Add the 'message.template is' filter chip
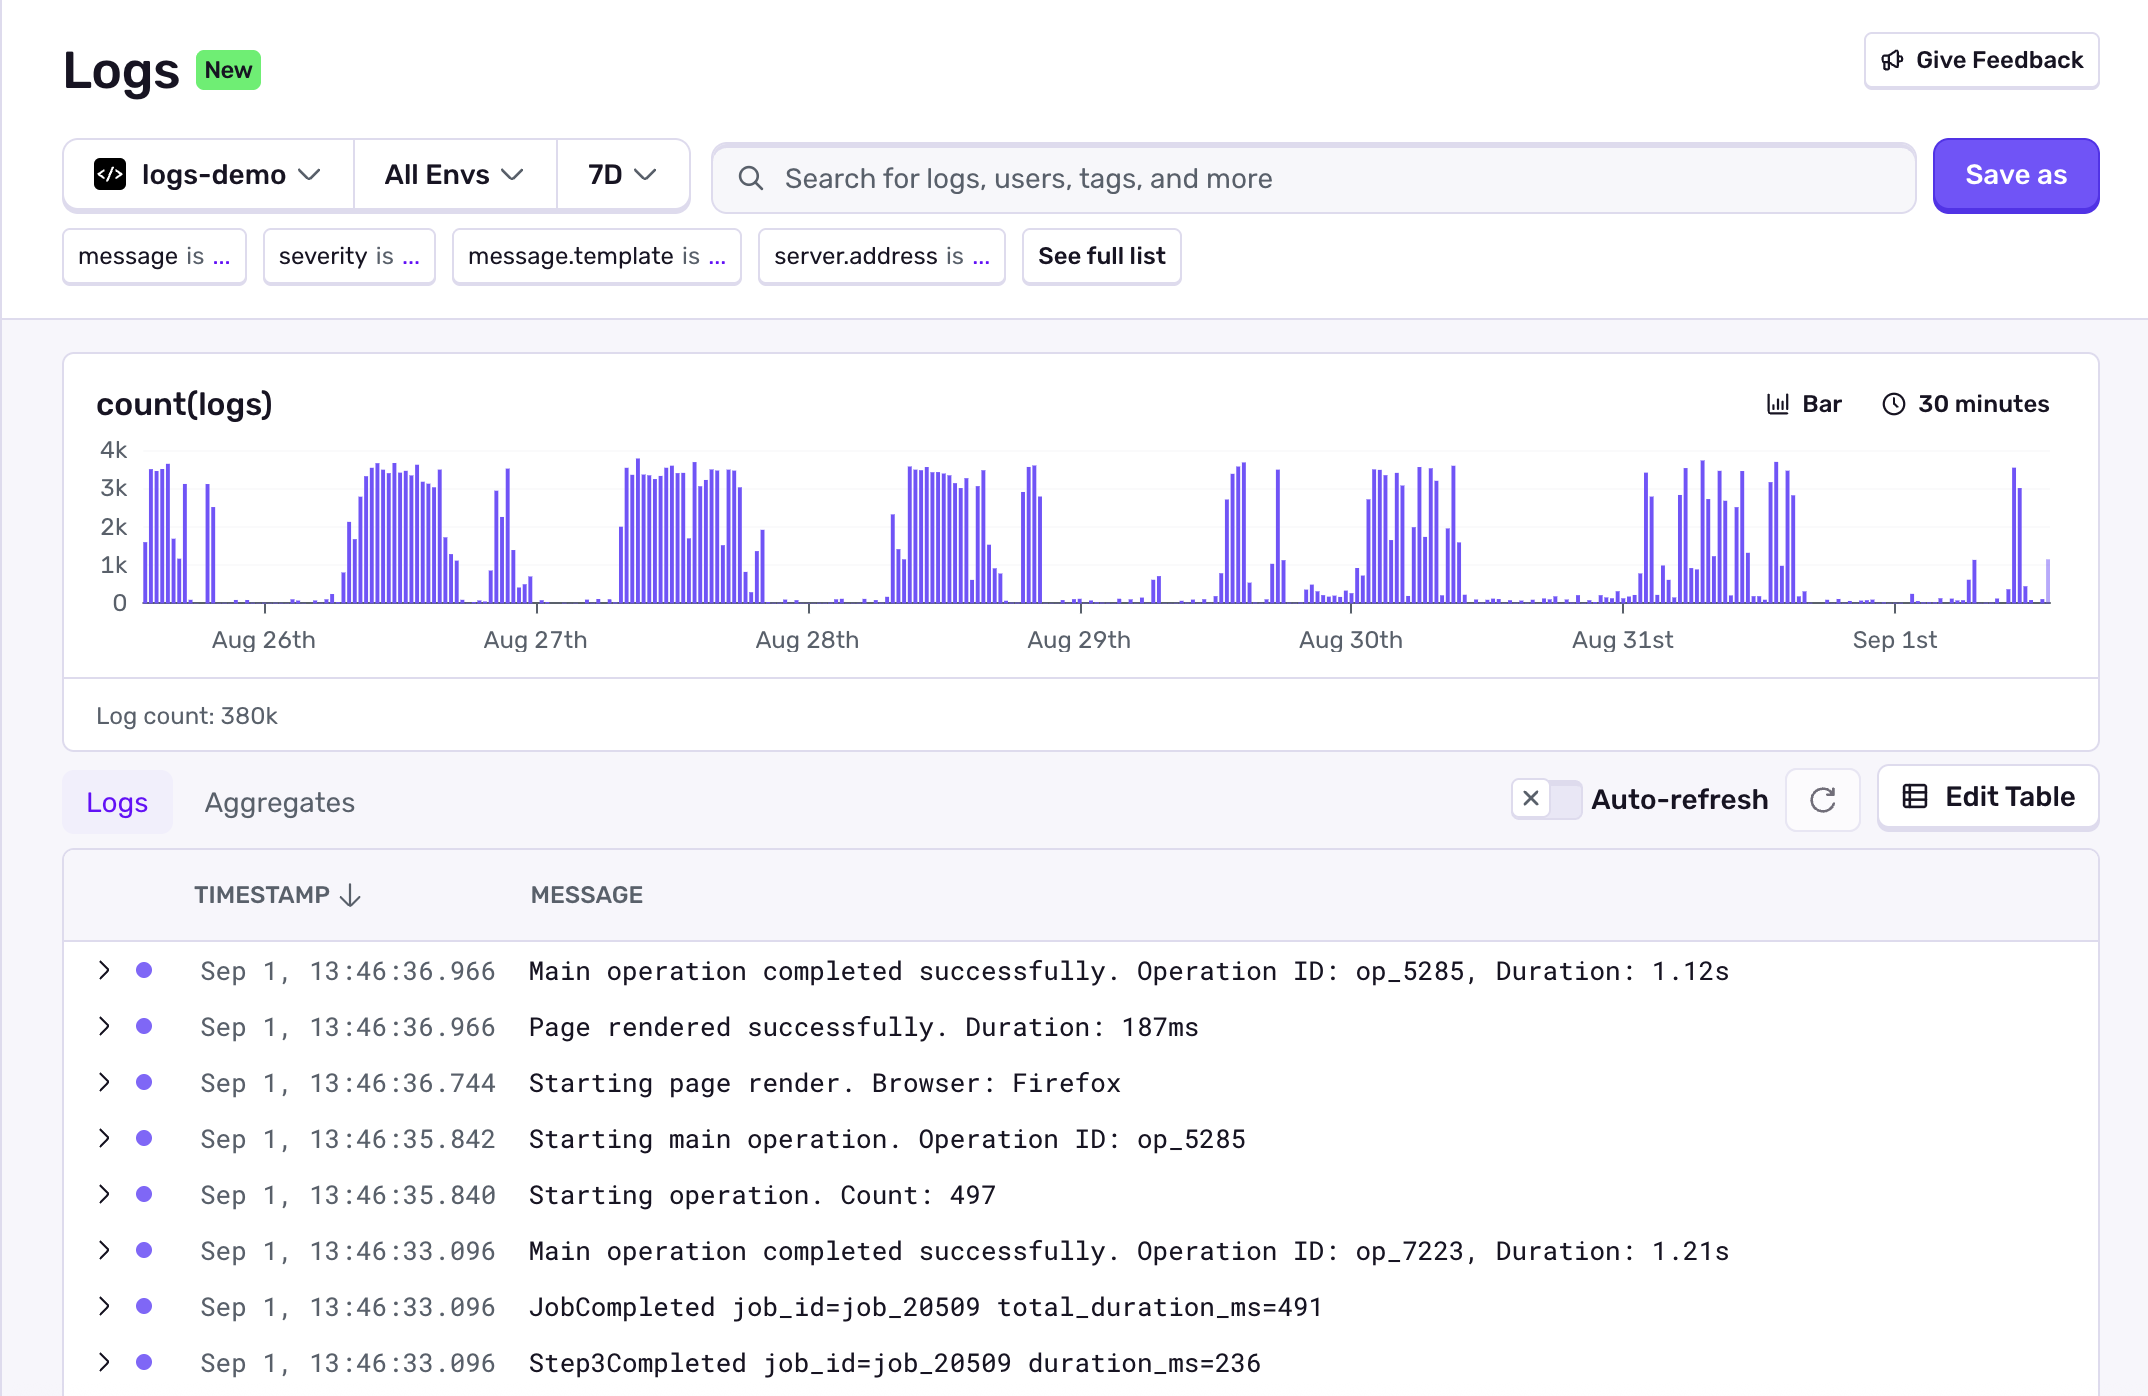Screen dimensions: 2148x1396 click(597, 256)
